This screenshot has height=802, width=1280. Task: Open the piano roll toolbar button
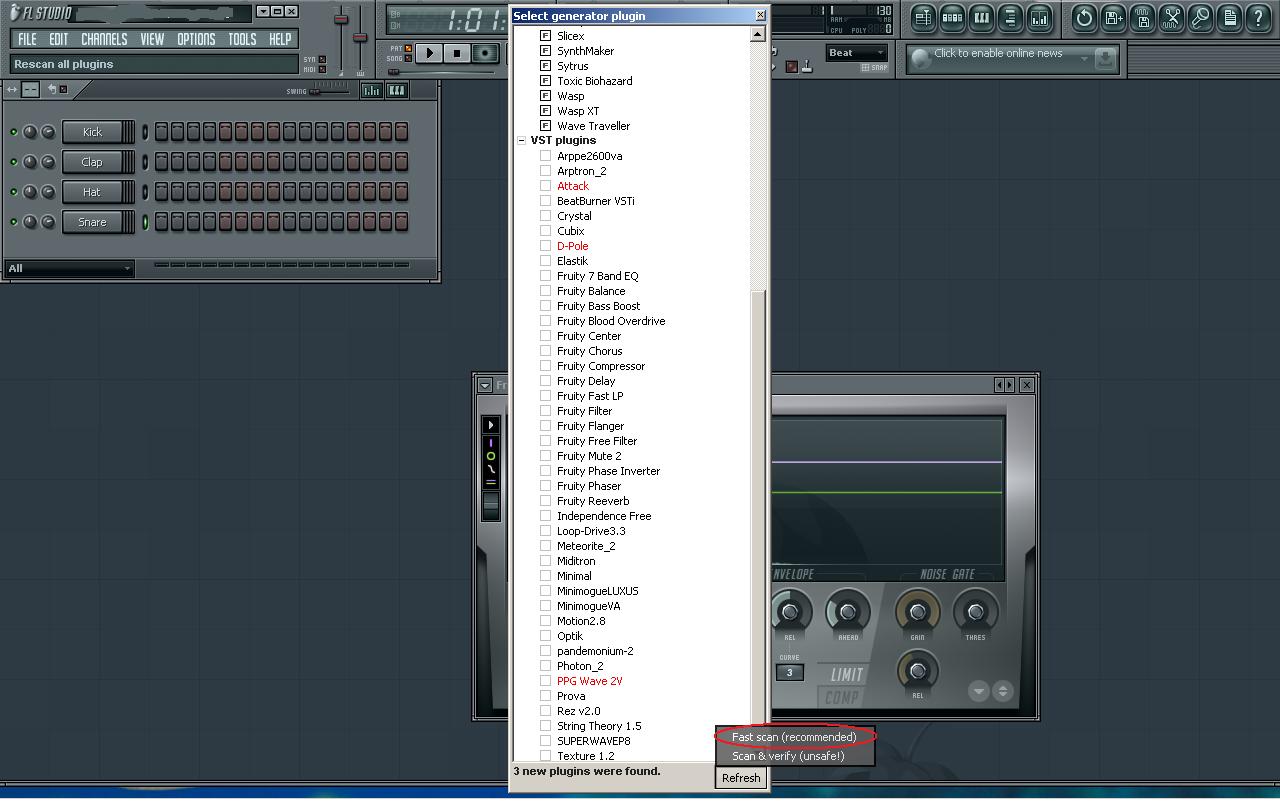pos(981,17)
